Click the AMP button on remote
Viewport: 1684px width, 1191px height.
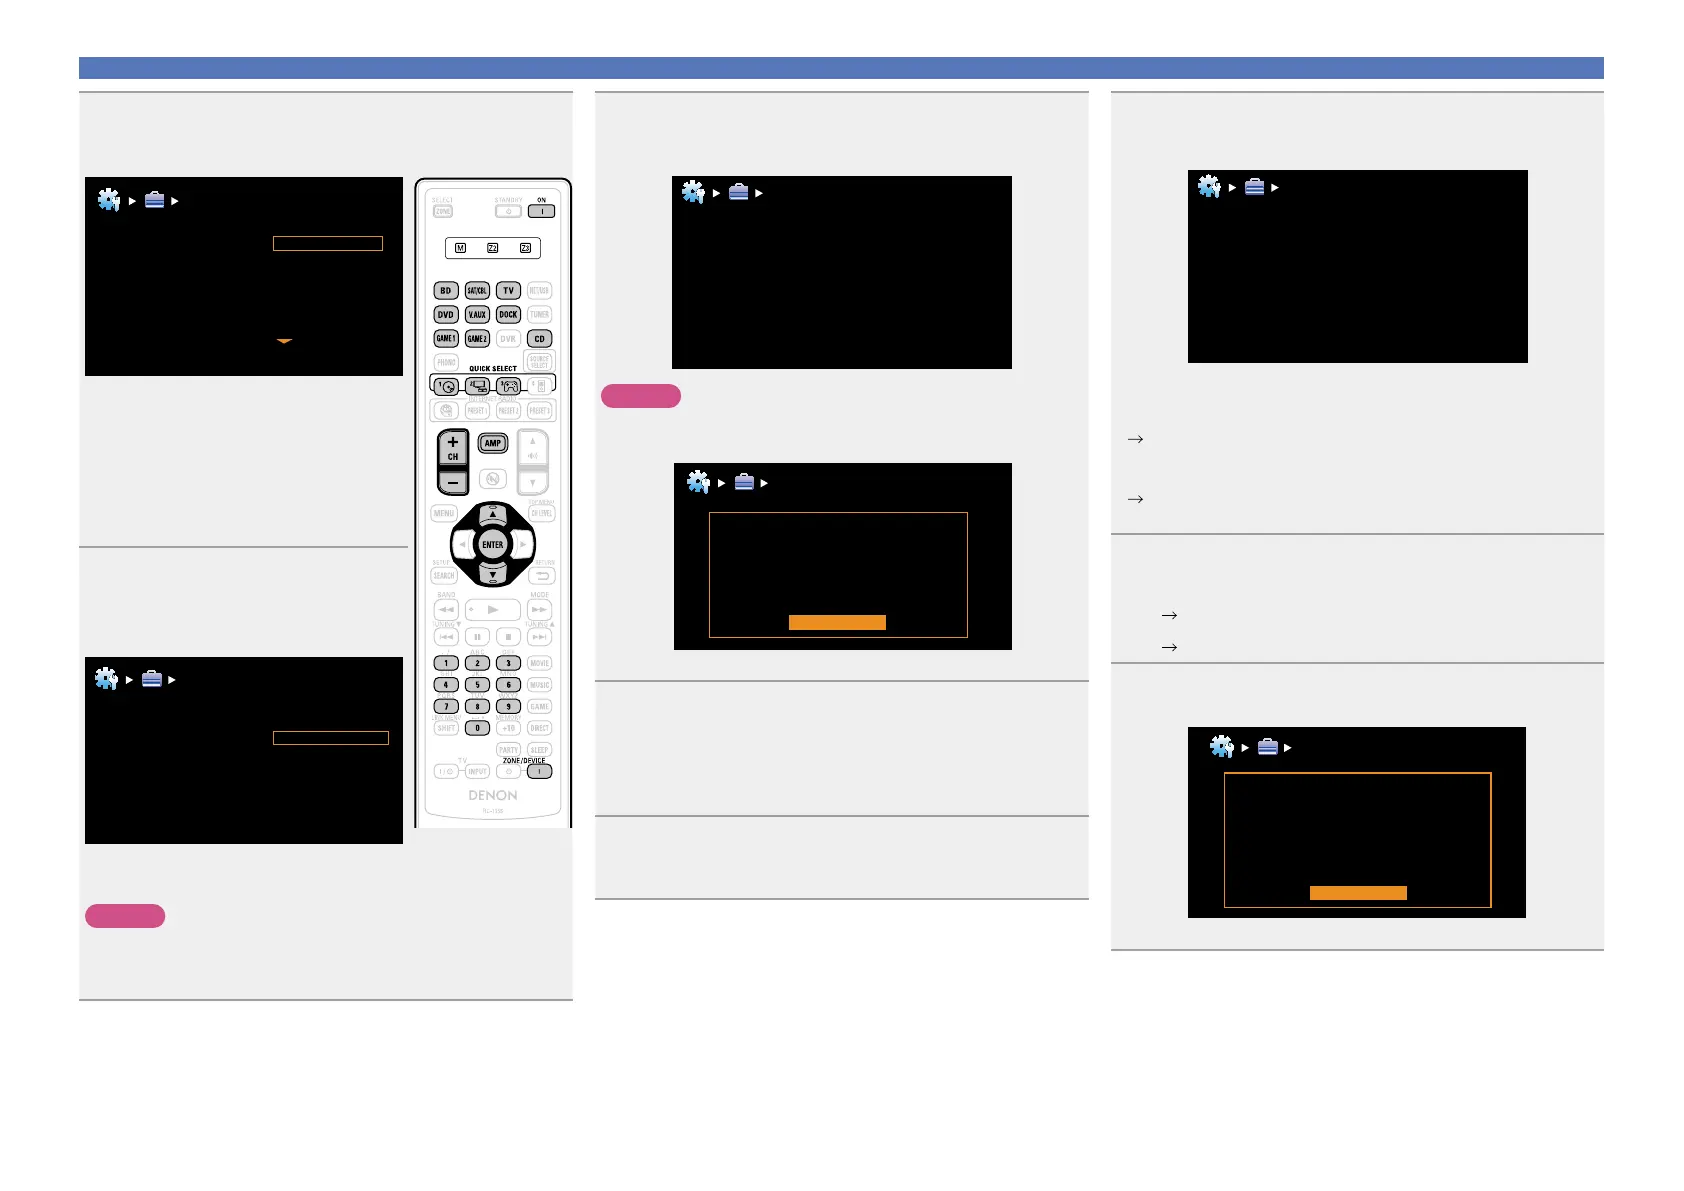(x=492, y=443)
